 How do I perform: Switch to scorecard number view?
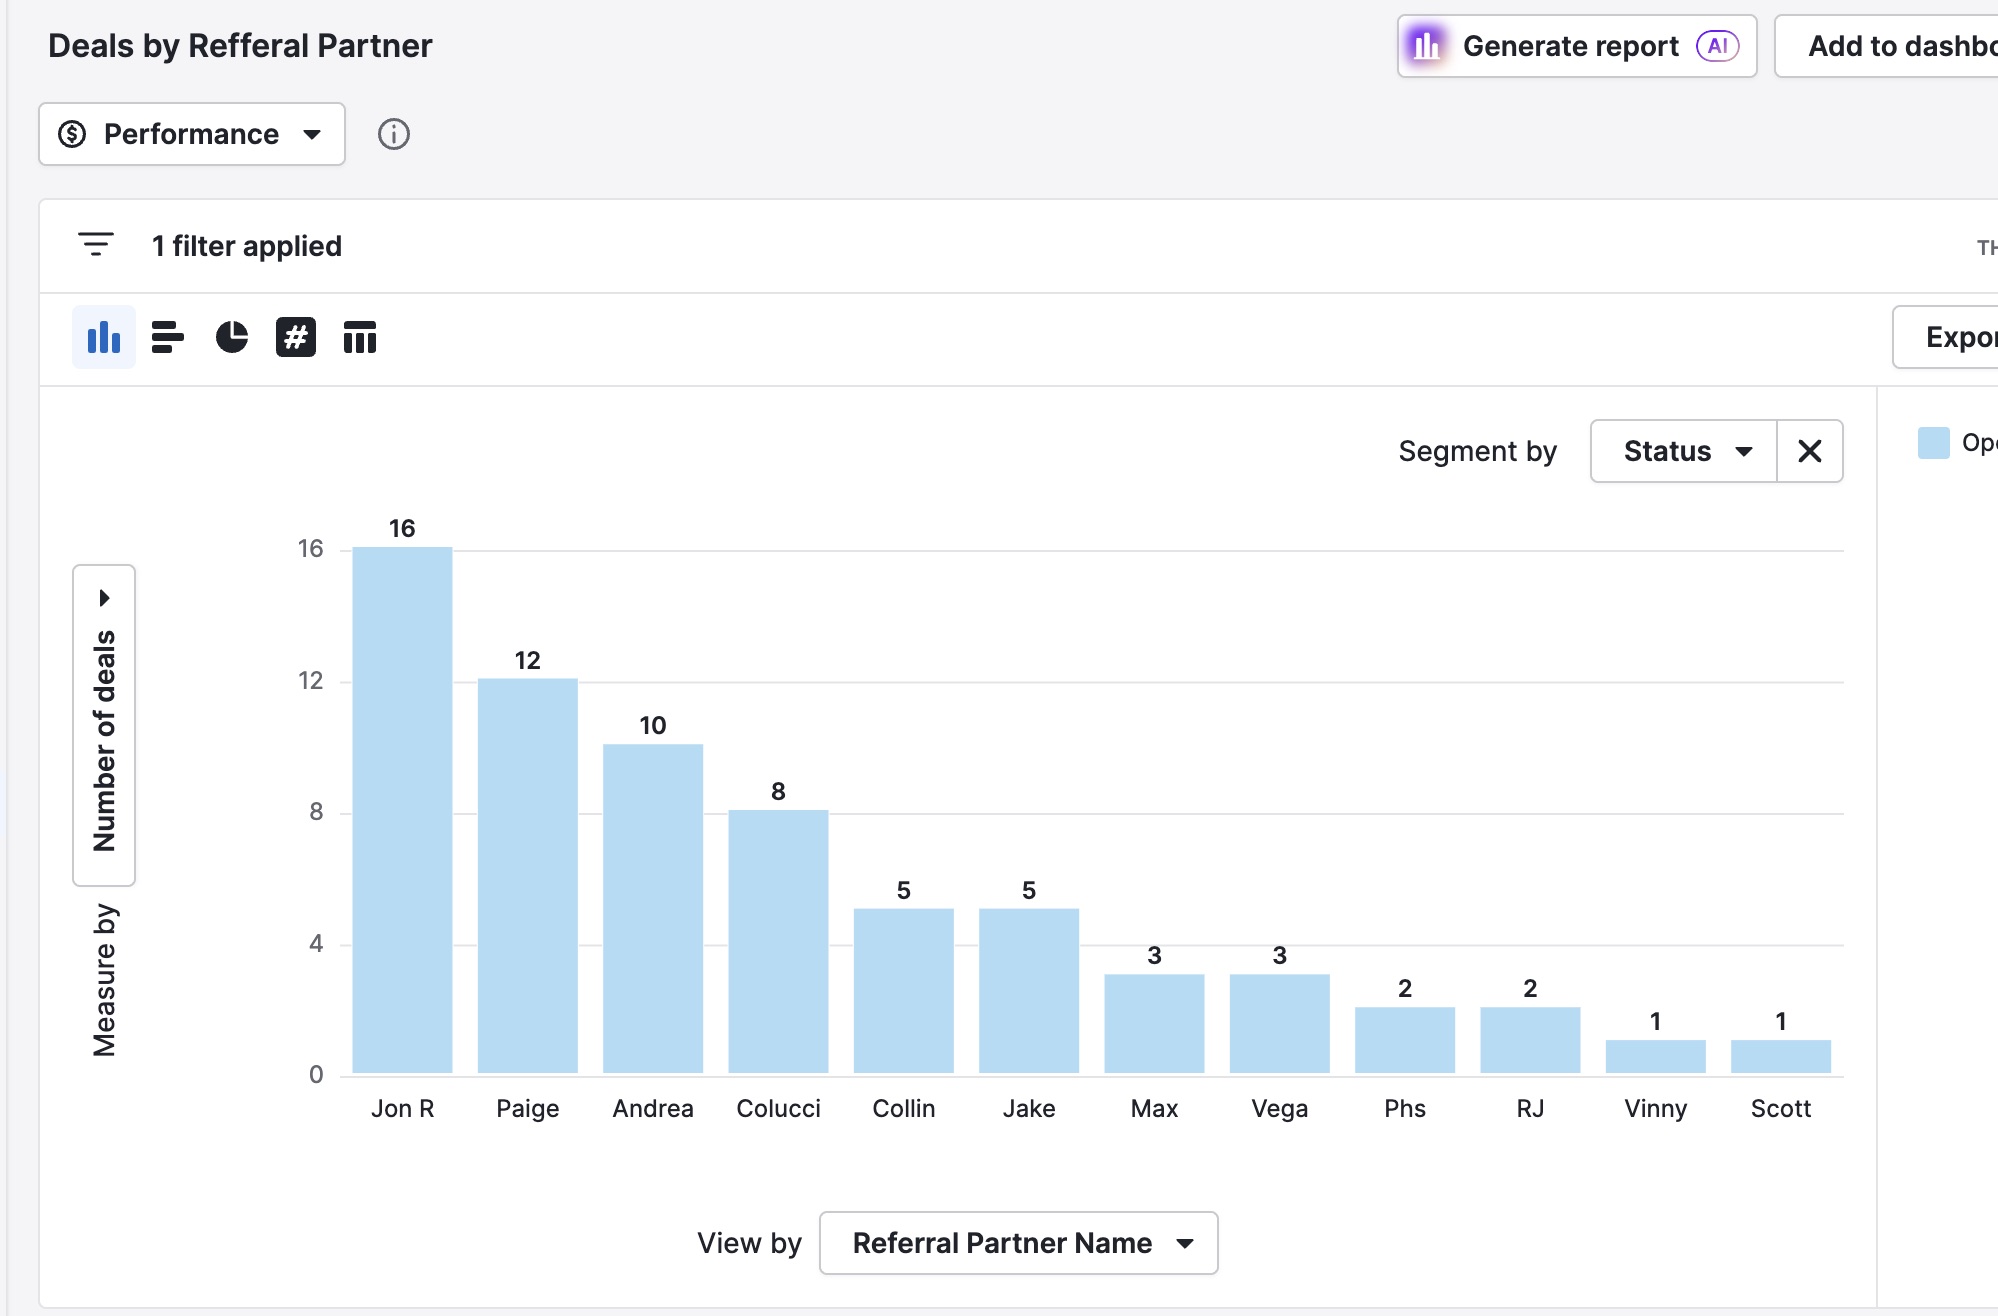(296, 338)
